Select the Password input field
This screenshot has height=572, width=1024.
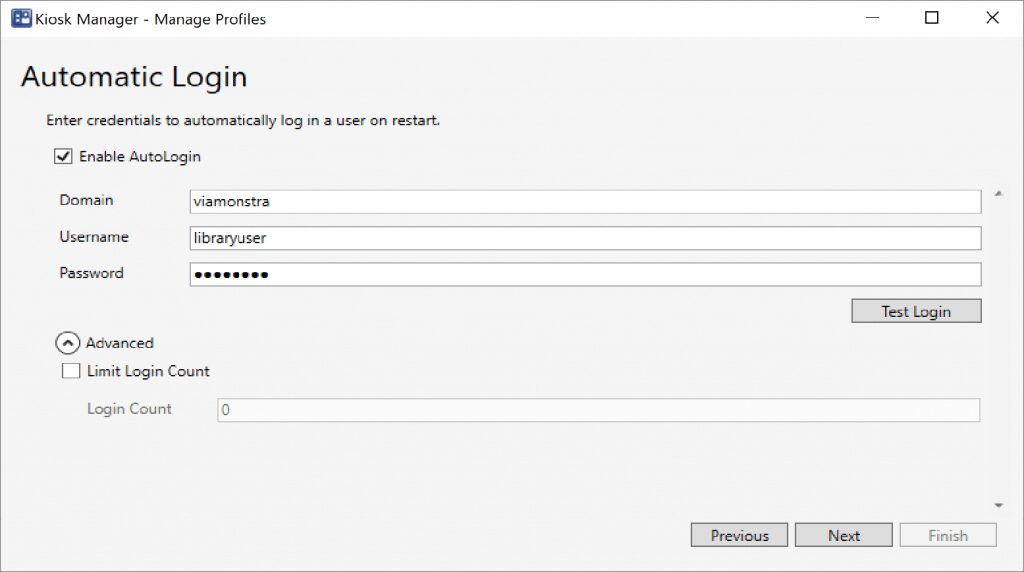point(585,275)
